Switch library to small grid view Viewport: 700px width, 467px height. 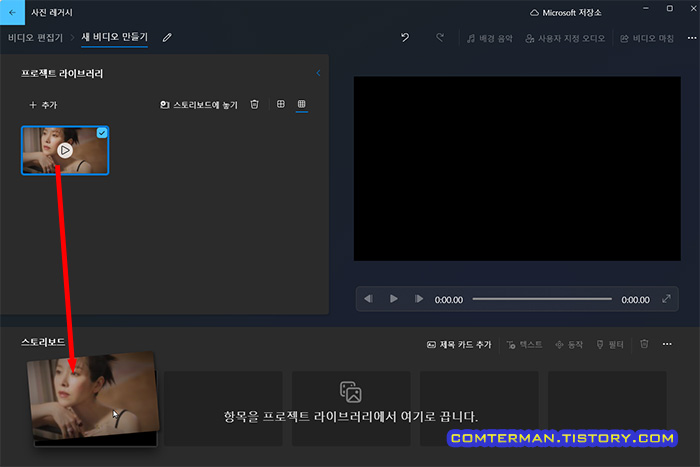tap(302, 104)
